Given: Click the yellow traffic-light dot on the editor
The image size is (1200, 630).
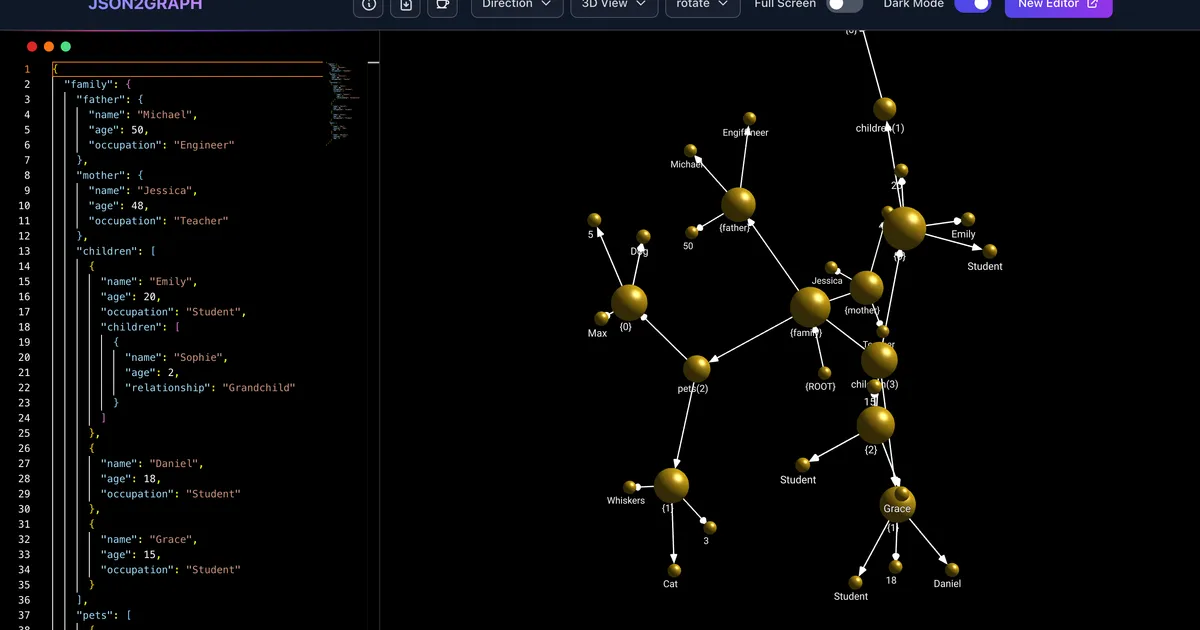Looking at the screenshot, I should coord(49,46).
